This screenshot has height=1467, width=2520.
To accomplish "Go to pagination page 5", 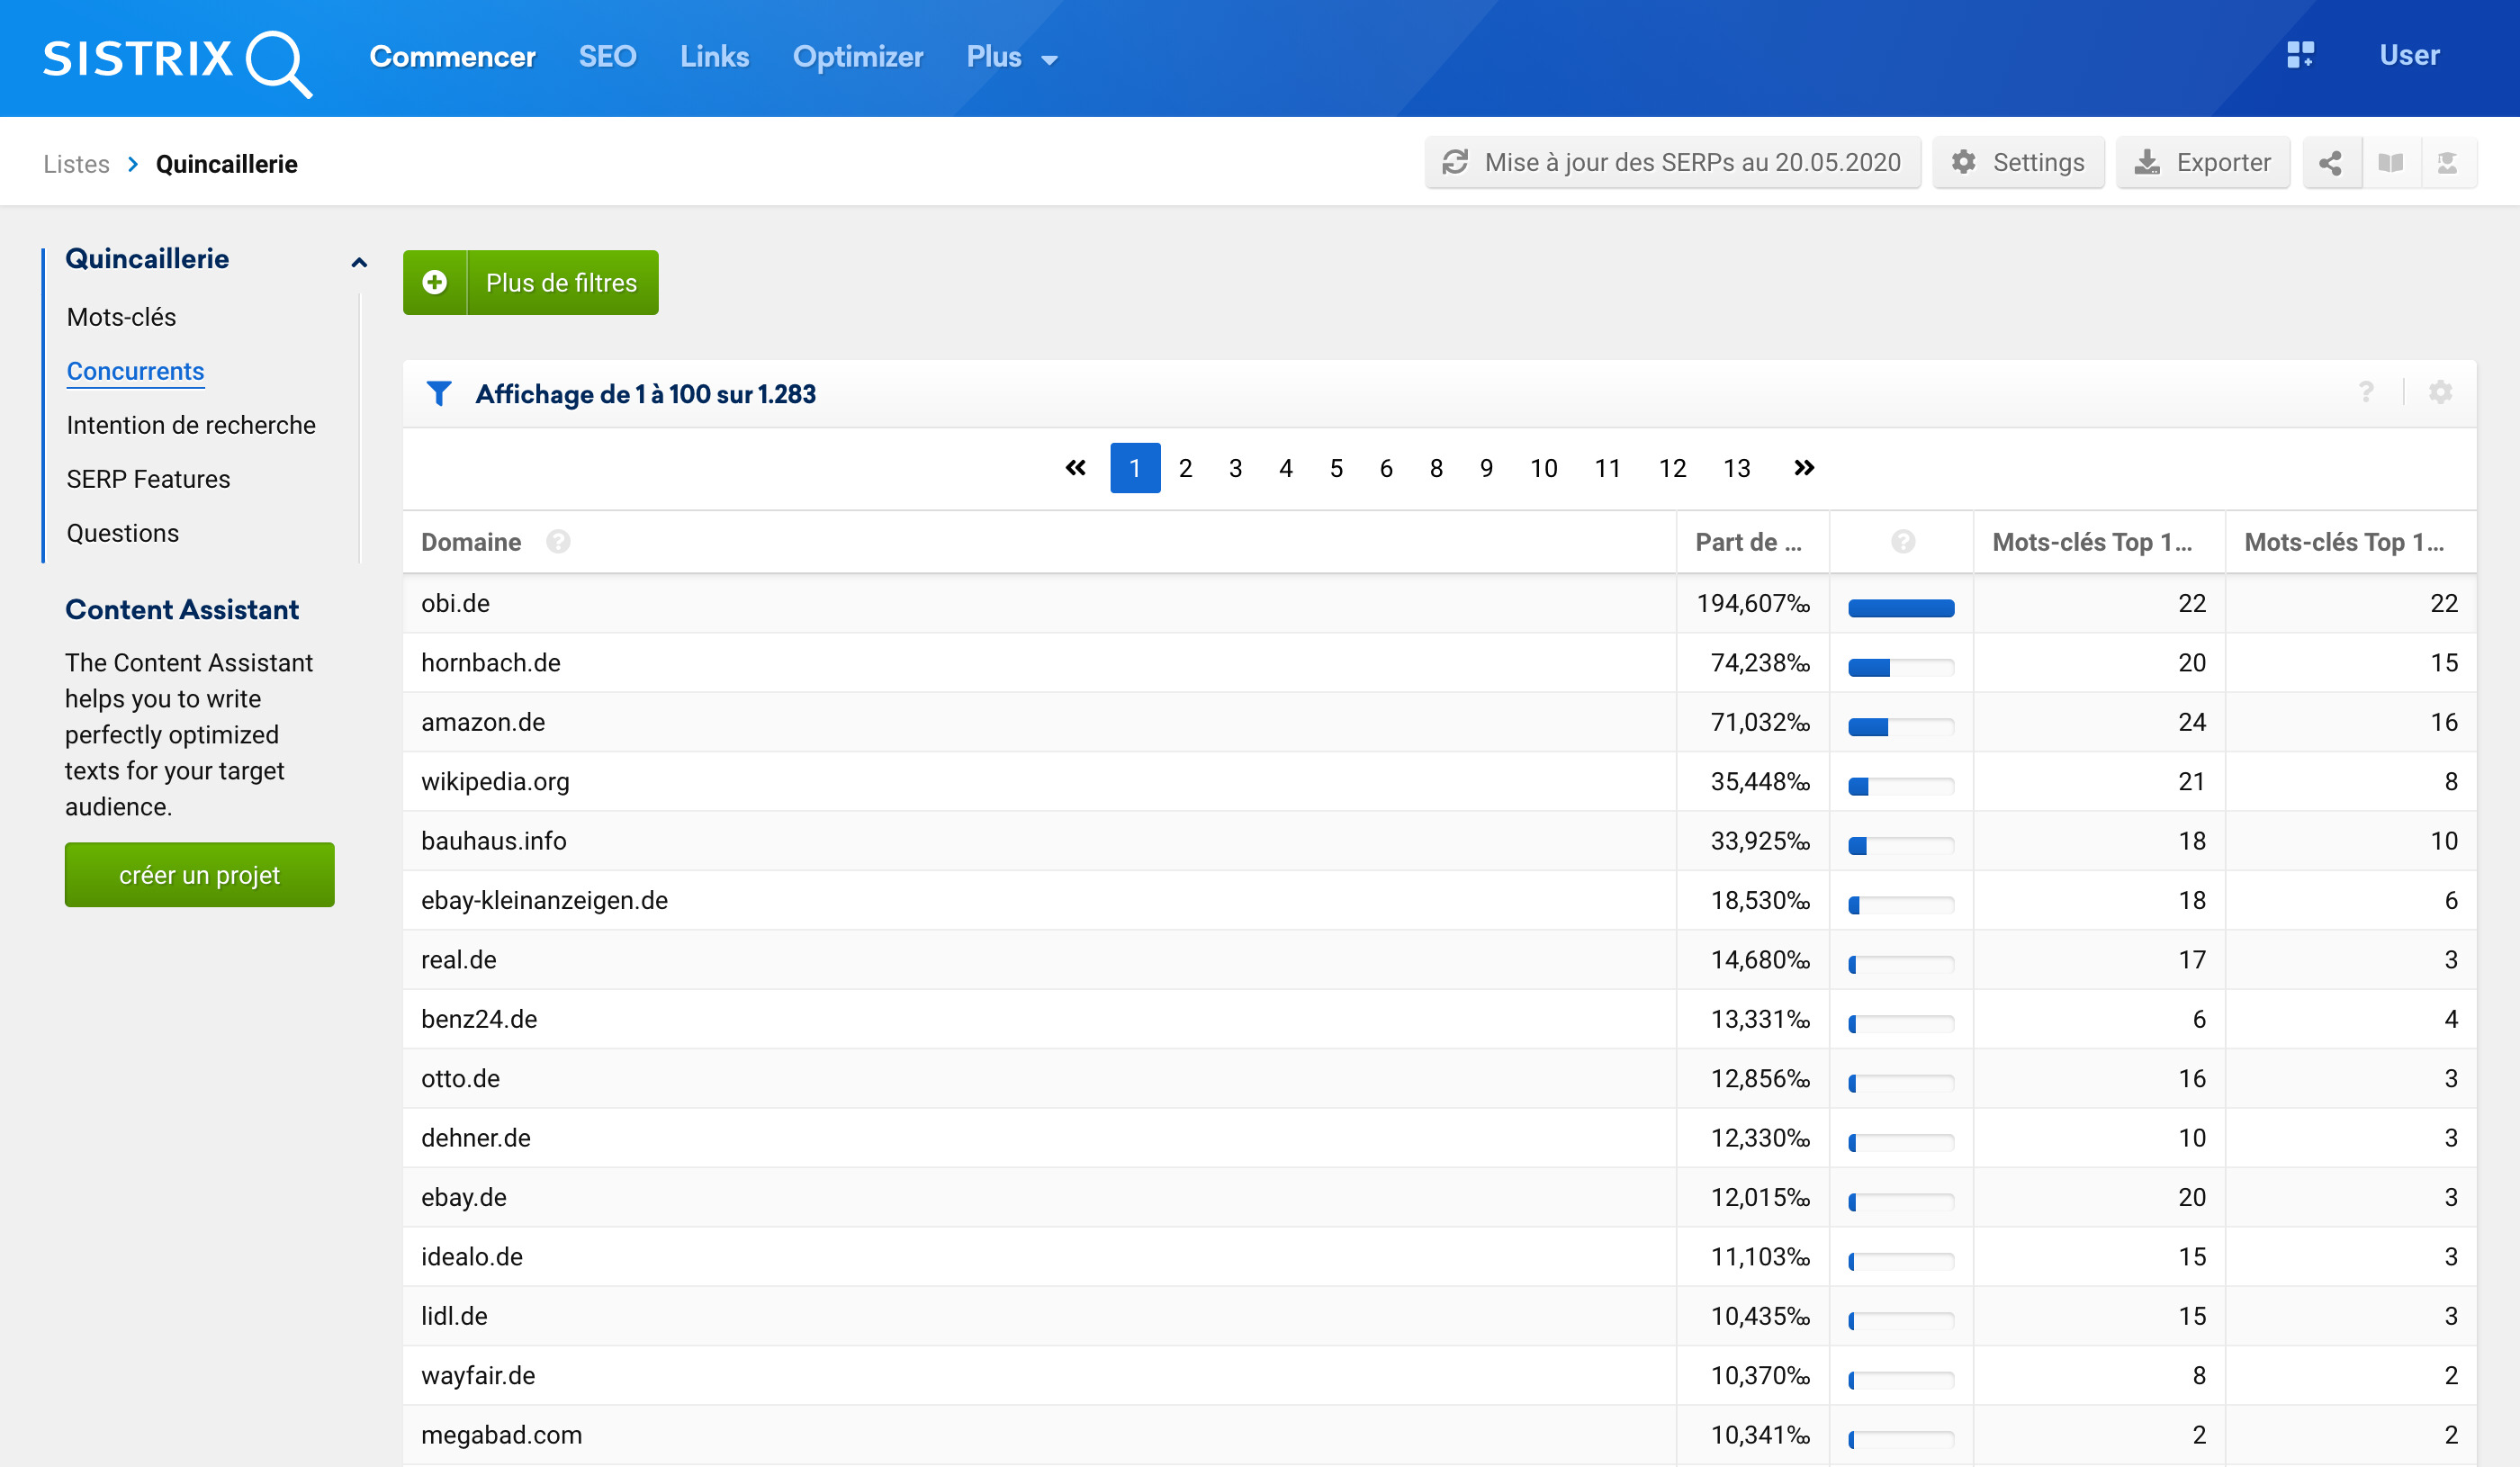I will point(1336,468).
